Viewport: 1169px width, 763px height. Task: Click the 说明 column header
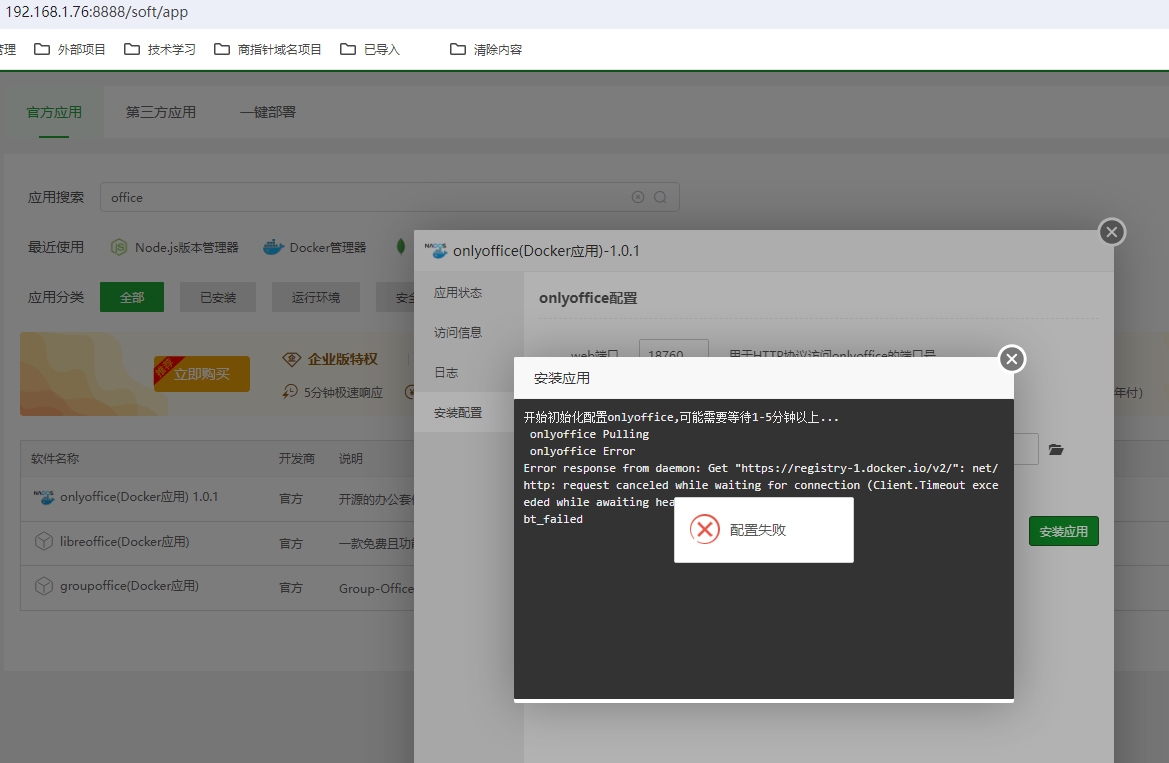coord(350,459)
